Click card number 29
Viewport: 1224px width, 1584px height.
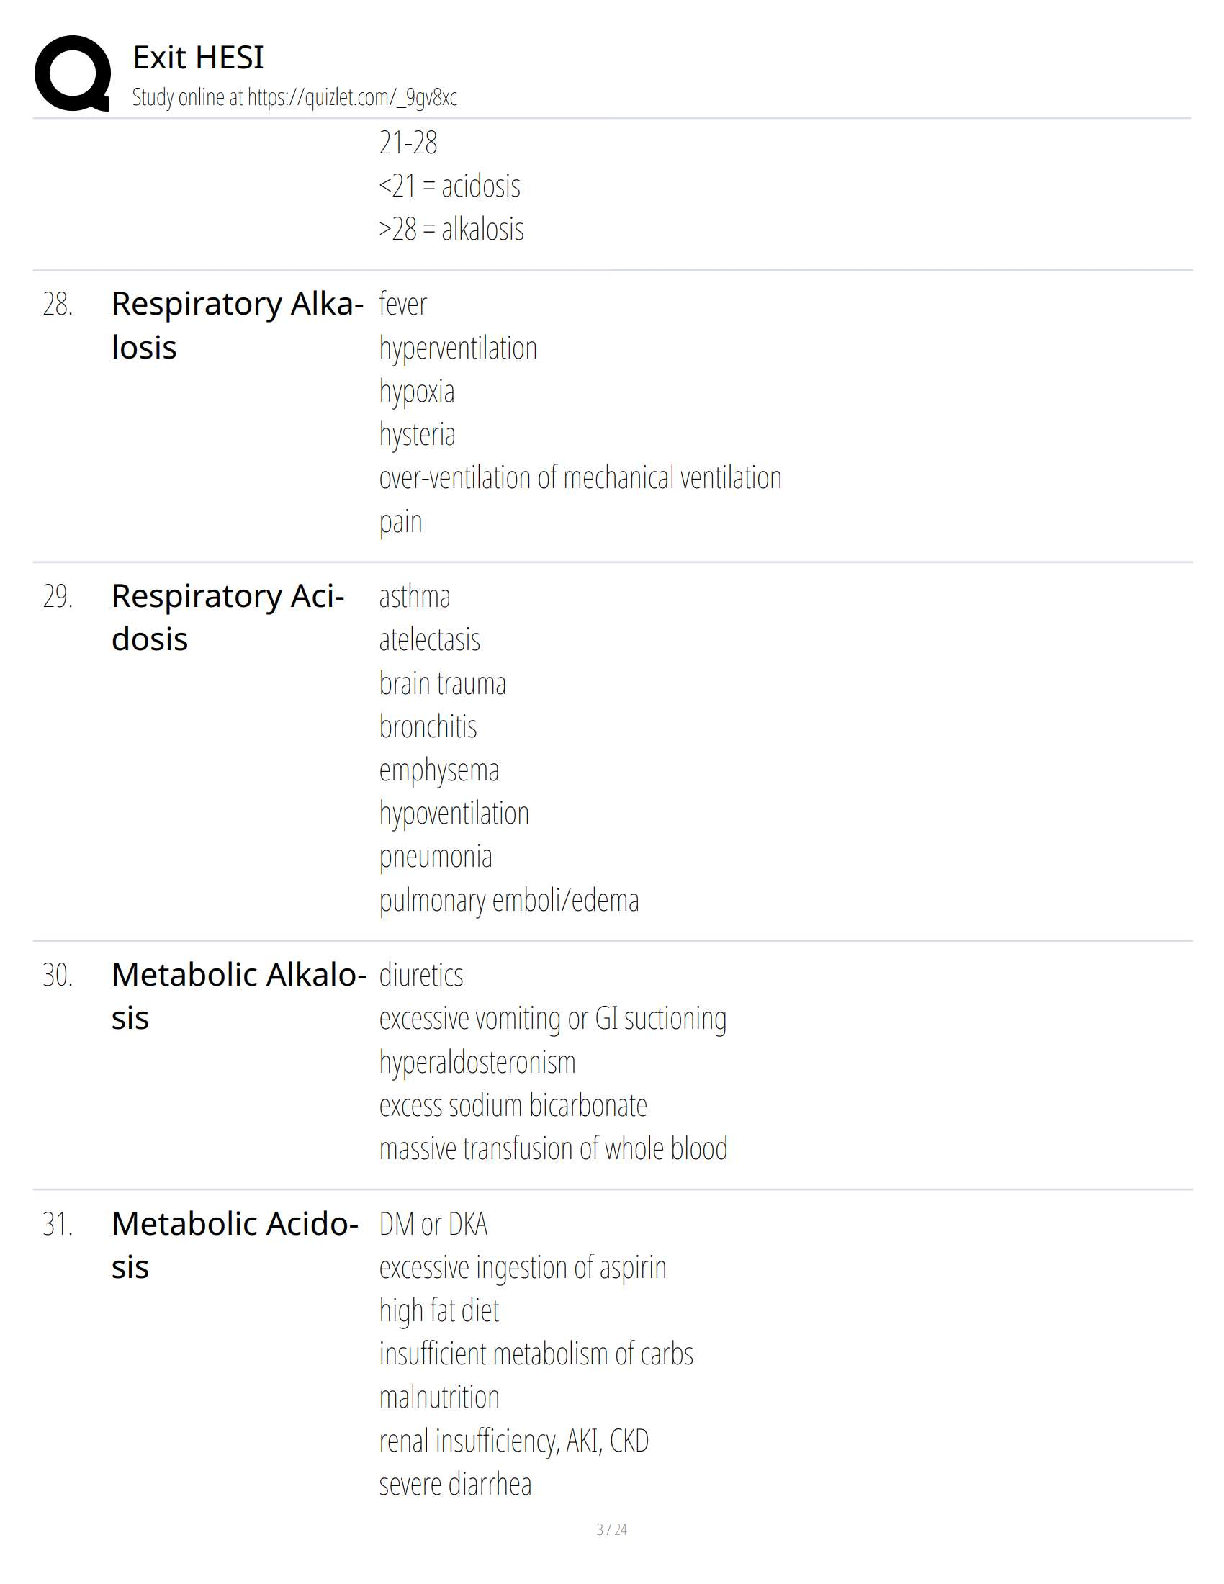click(58, 597)
